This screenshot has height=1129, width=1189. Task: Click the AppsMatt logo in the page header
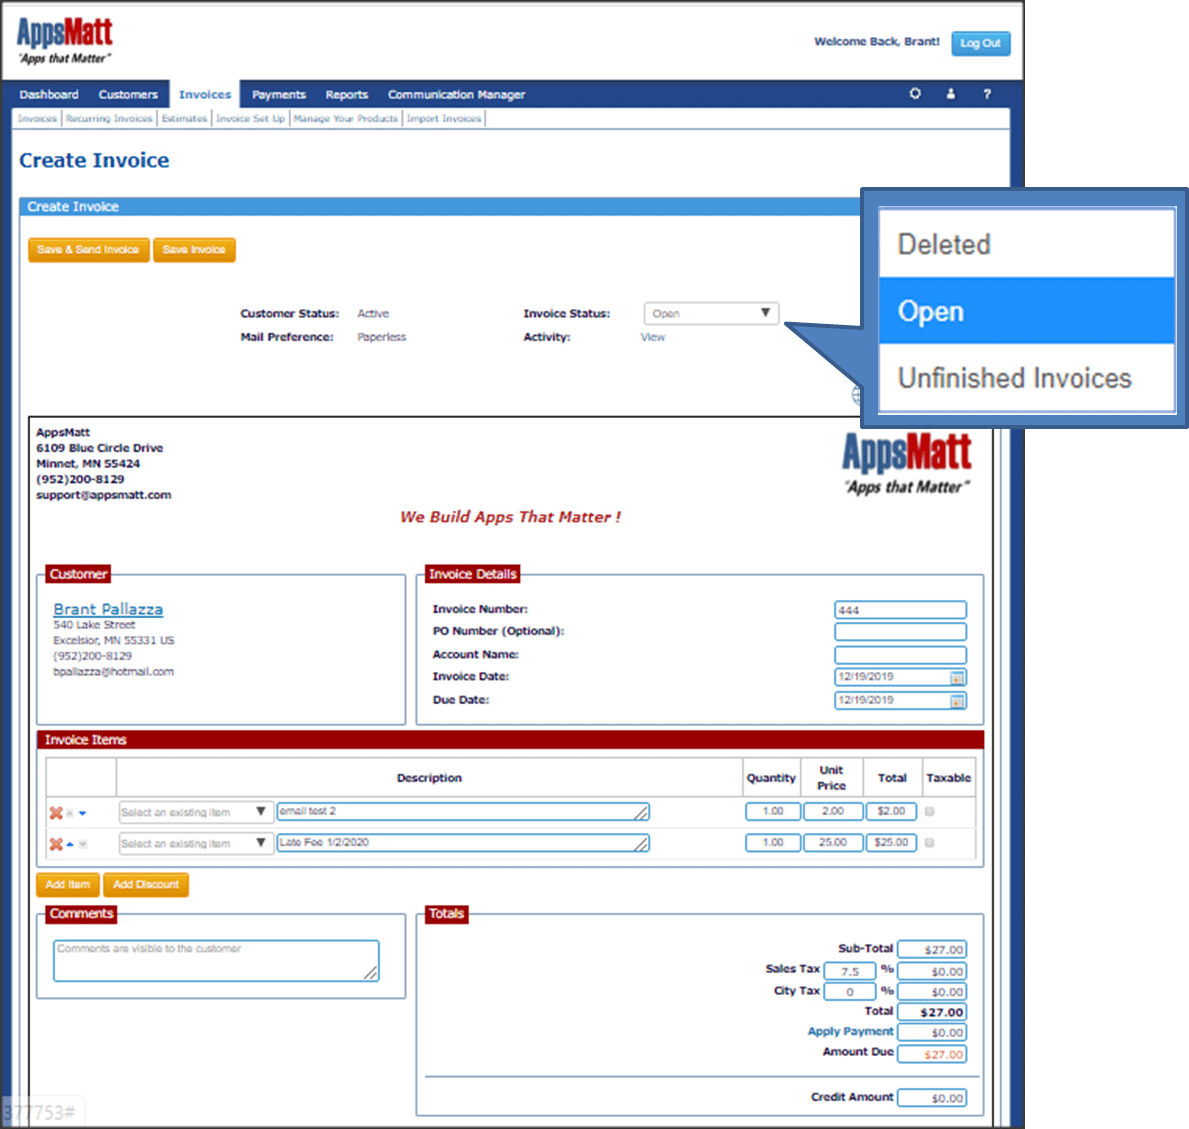(64, 40)
